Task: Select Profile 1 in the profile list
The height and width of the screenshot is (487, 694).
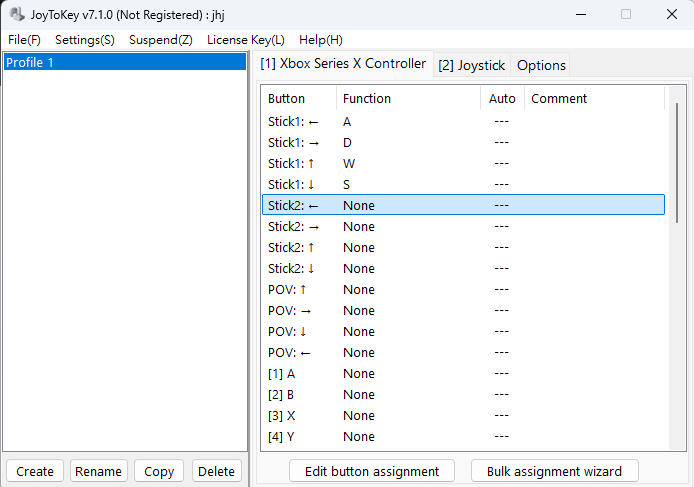Action: [124, 62]
